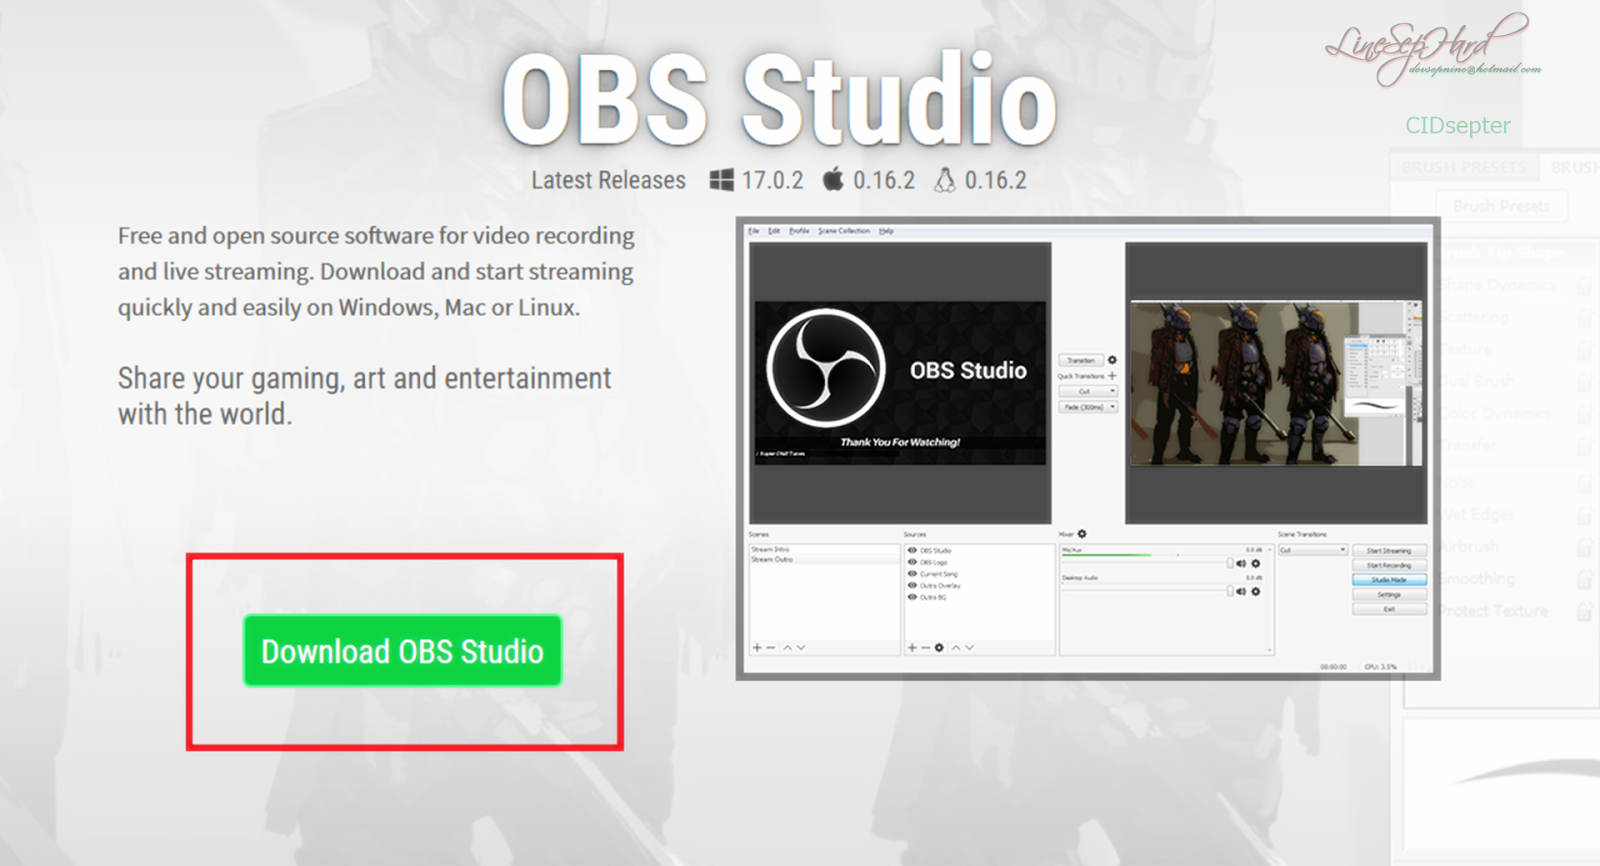Open the Help menu in OBS window
This screenshot has height=866, width=1600.
(x=886, y=231)
